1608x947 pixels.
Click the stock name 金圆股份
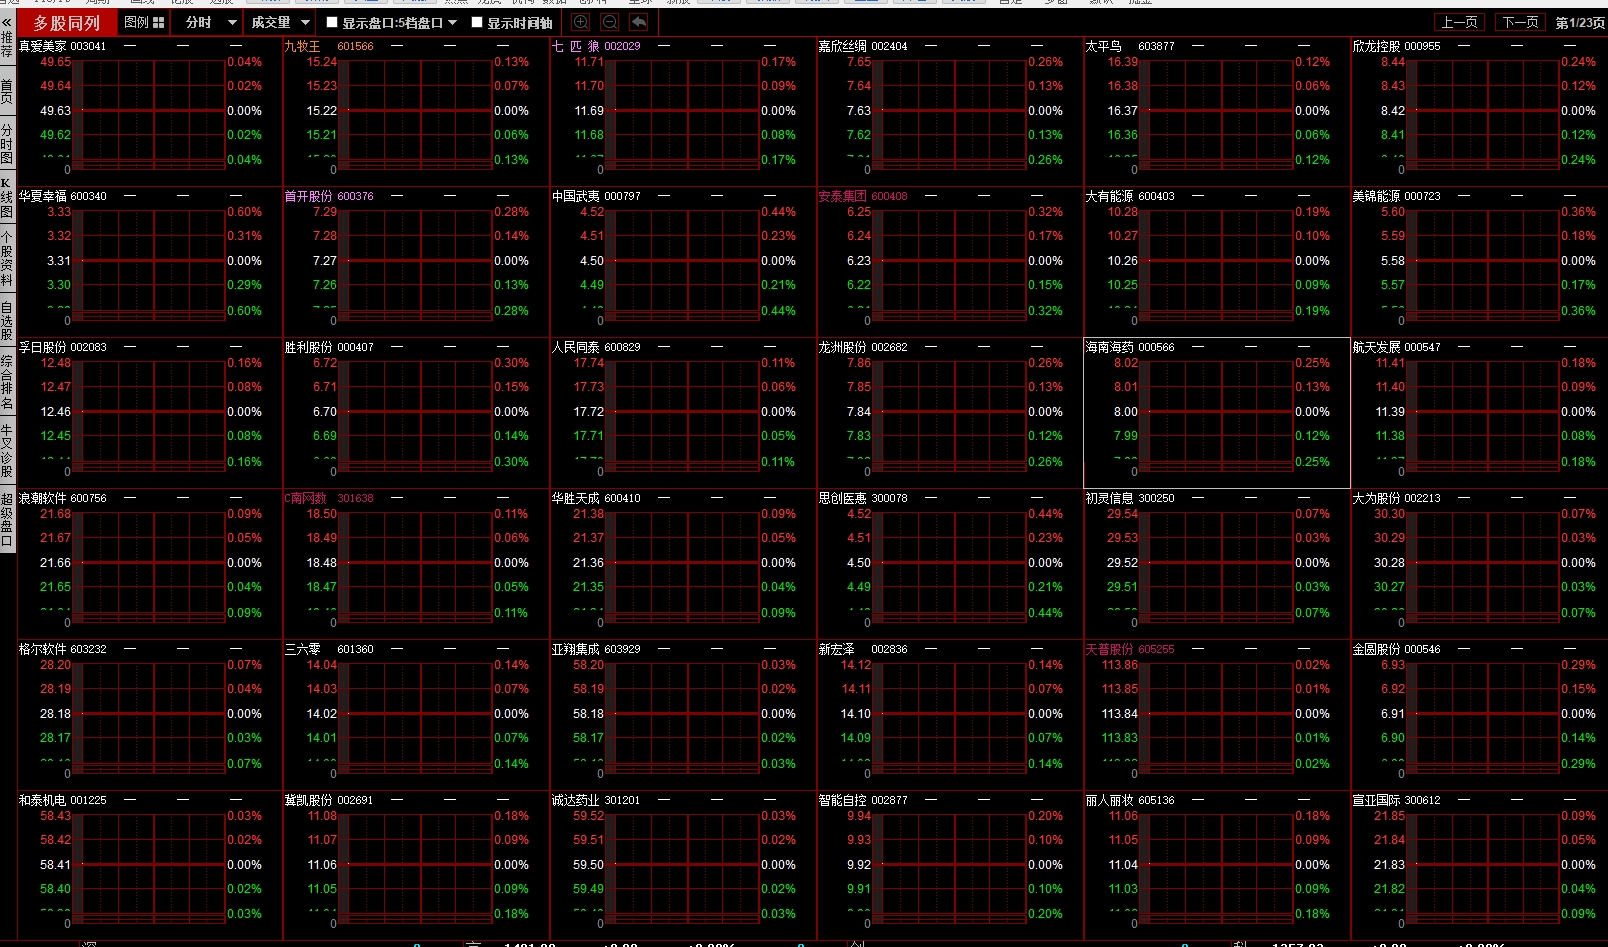tap(1376, 649)
